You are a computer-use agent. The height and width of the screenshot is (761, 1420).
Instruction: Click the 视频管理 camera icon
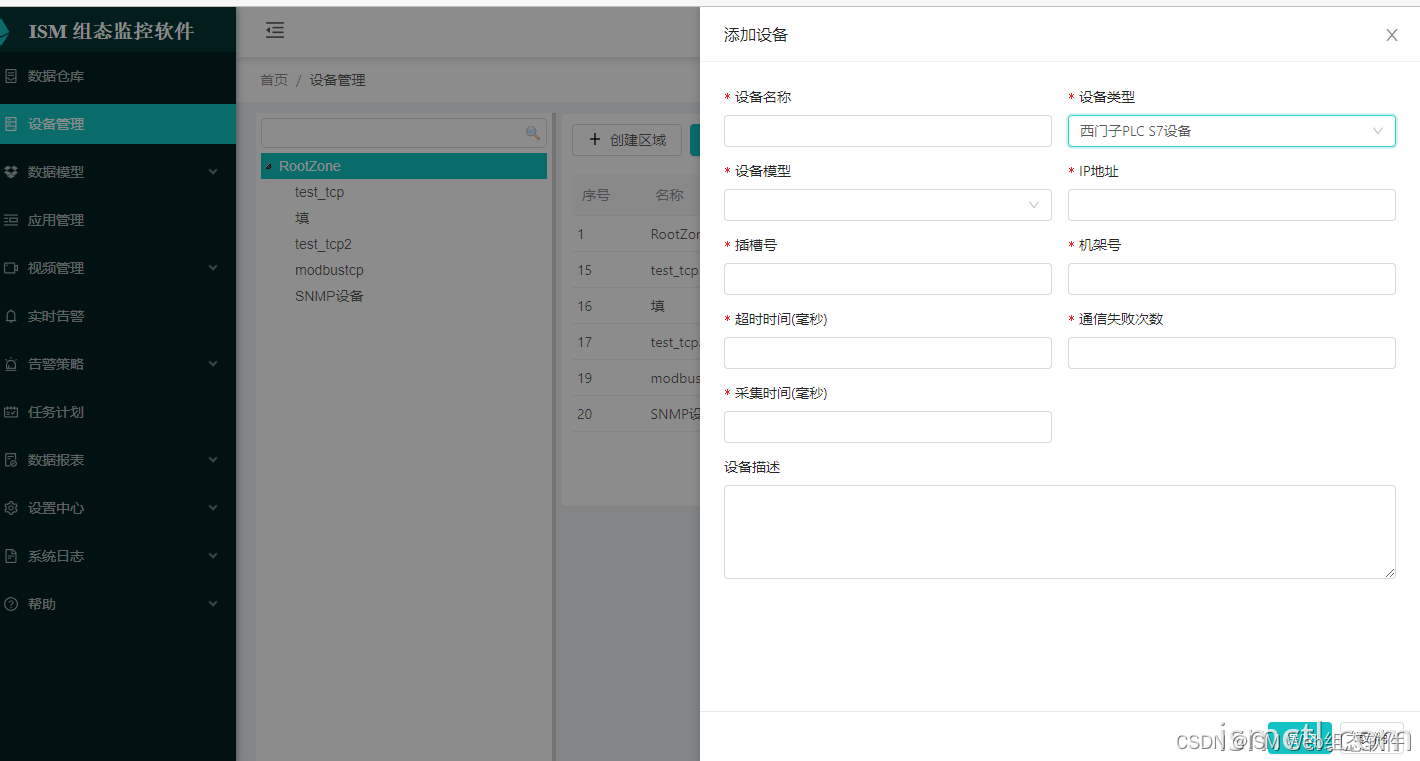click(x=11, y=268)
